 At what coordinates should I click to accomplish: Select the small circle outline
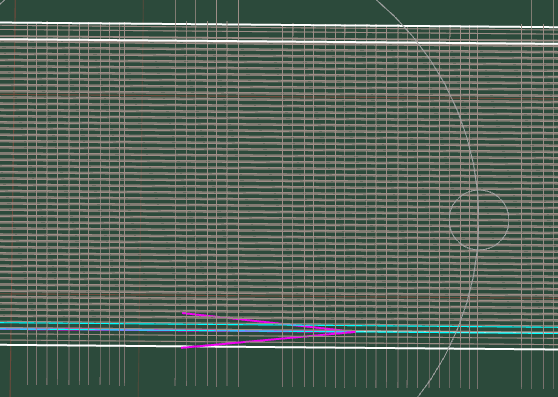click(x=479, y=220)
